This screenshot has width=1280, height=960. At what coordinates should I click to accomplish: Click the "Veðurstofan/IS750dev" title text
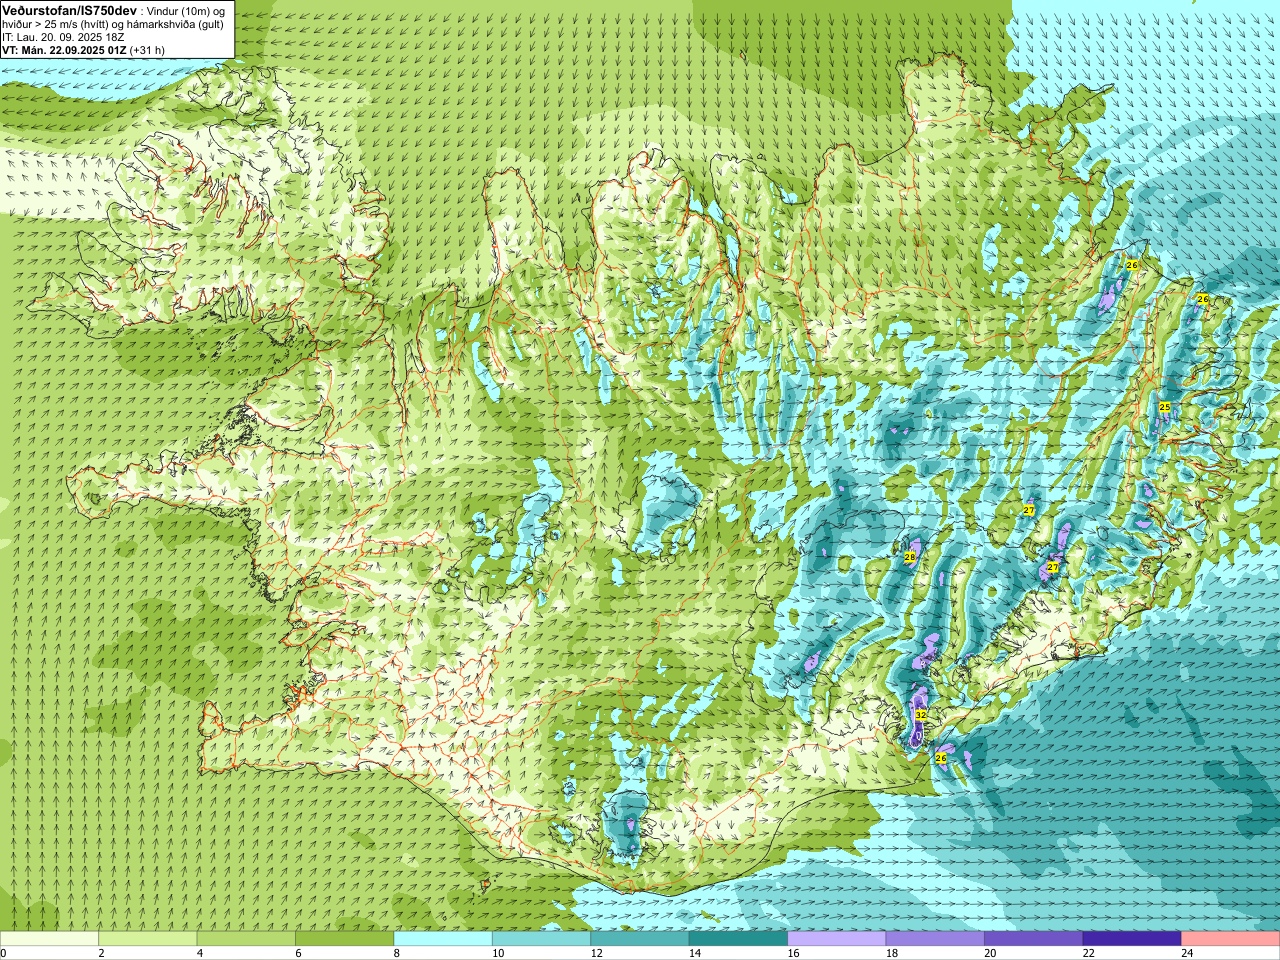click(69, 9)
